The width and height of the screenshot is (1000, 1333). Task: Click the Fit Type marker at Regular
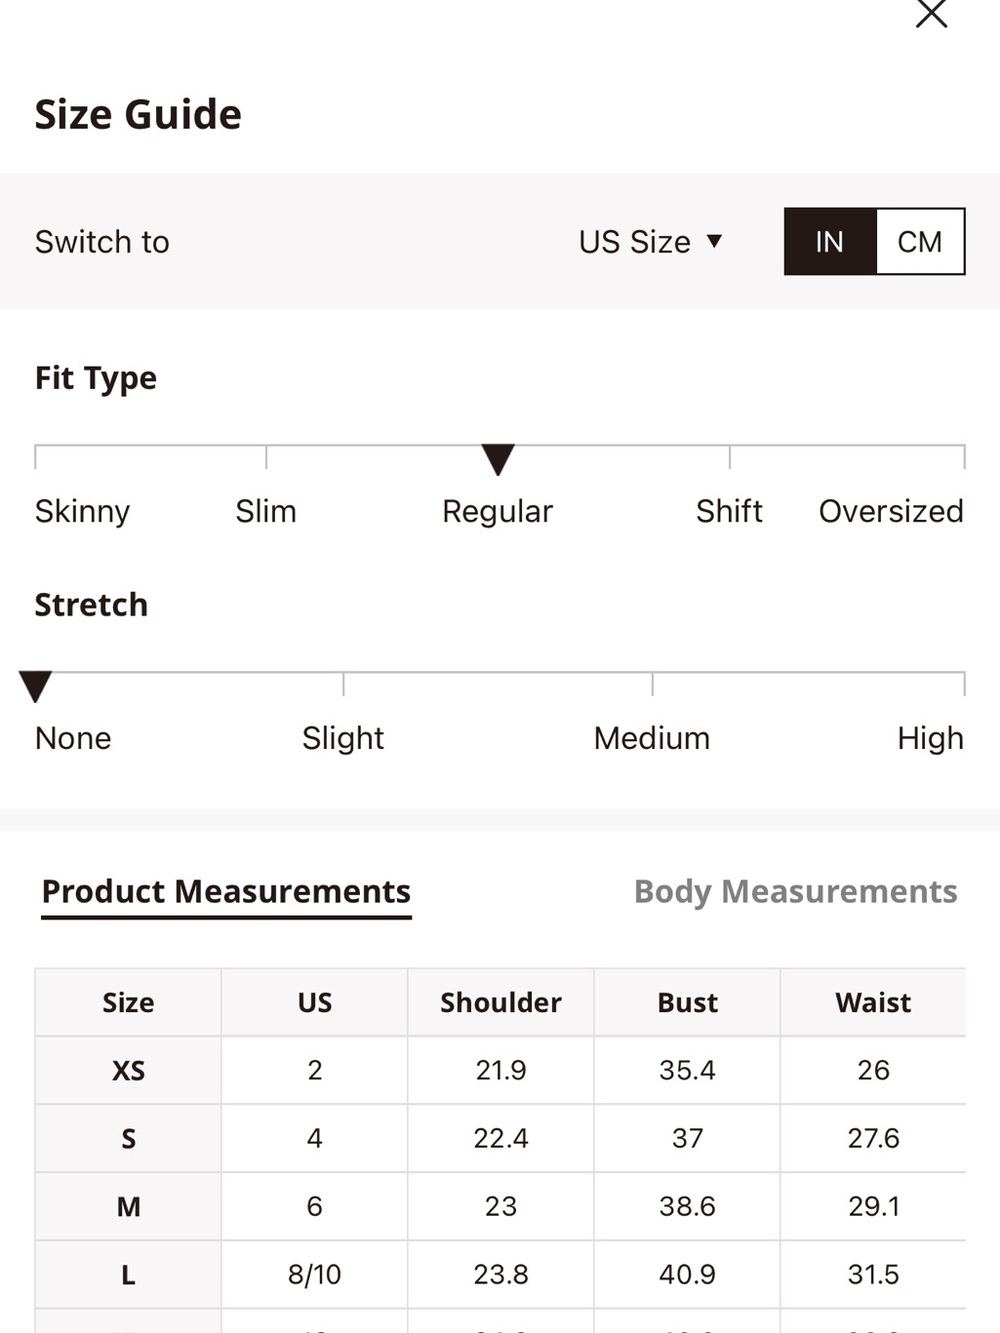[498, 459]
